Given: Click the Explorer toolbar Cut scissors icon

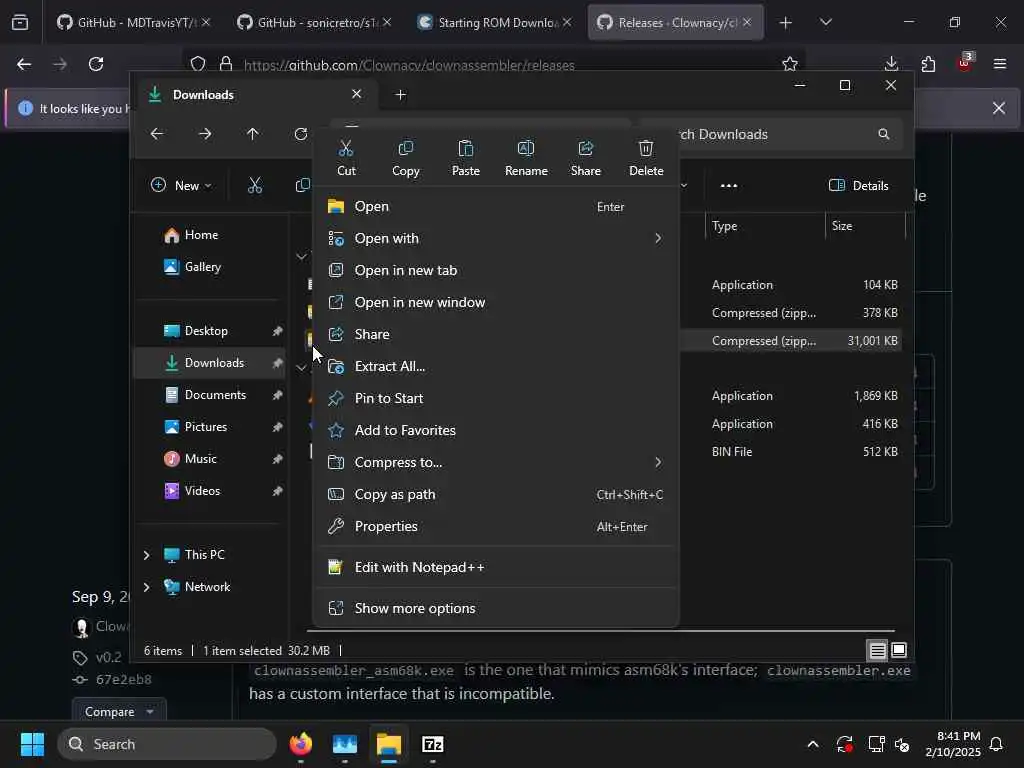Looking at the screenshot, I should tap(255, 185).
